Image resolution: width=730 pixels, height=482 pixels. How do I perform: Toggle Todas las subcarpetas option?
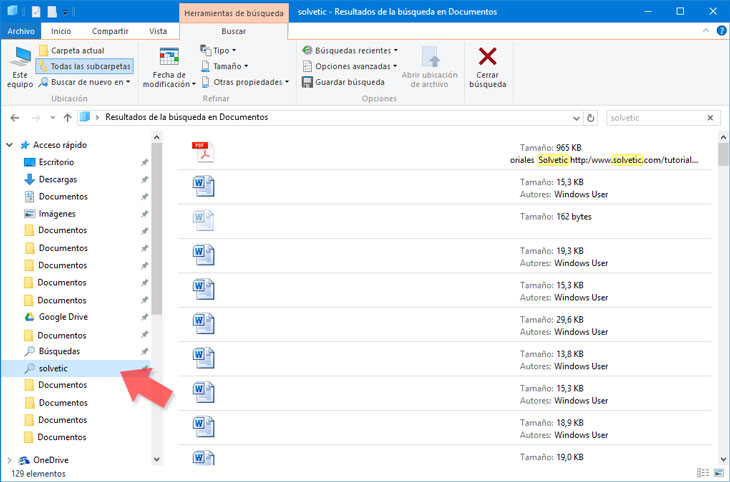point(85,66)
